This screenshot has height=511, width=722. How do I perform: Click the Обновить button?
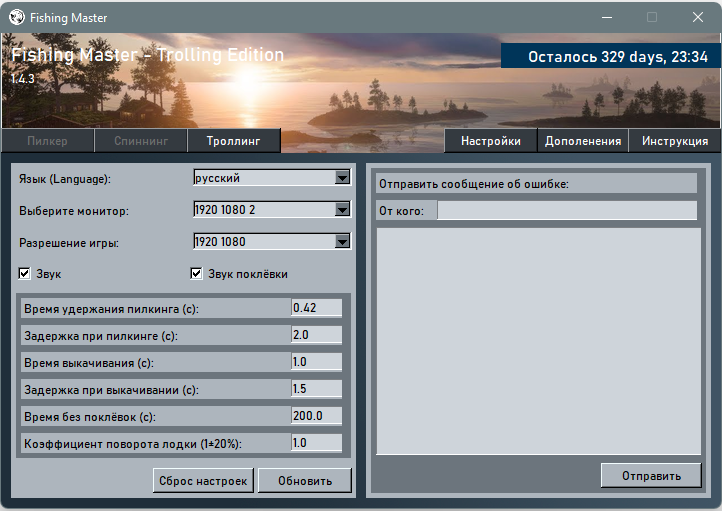click(304, 481)
